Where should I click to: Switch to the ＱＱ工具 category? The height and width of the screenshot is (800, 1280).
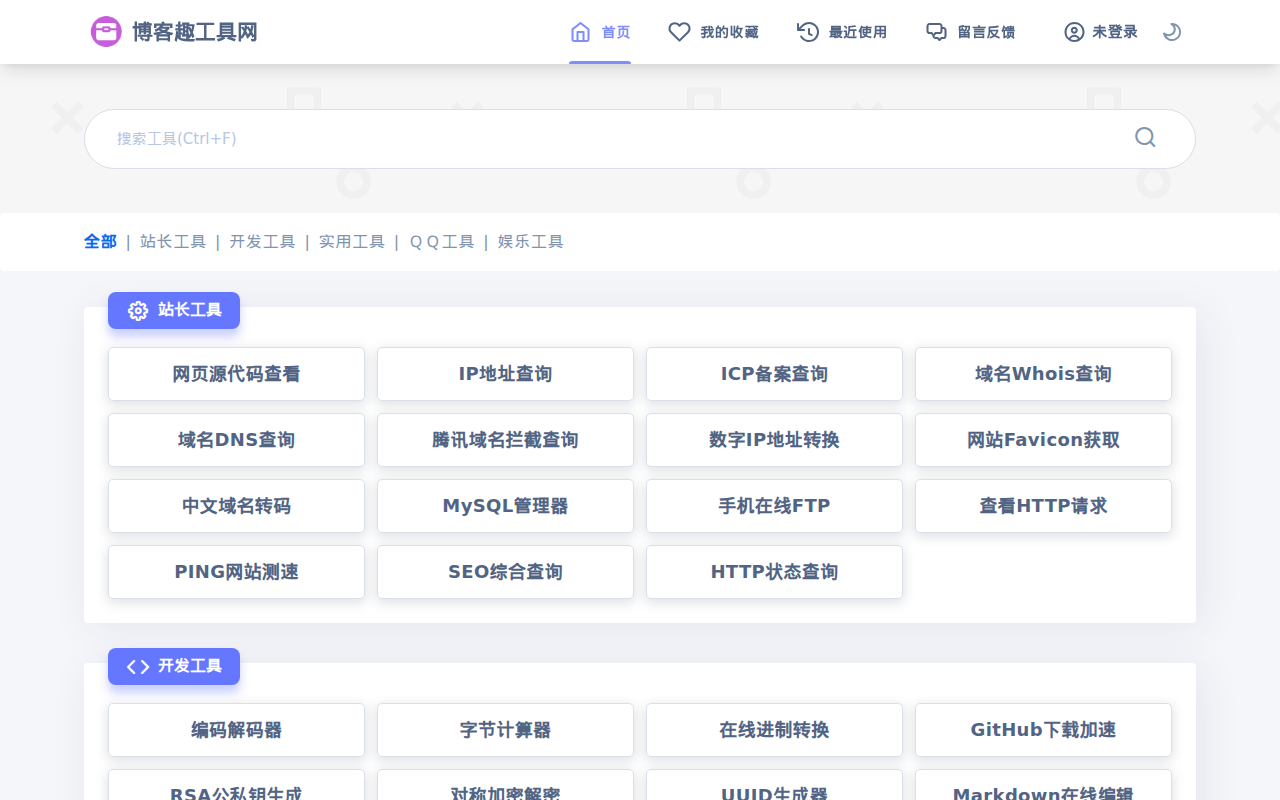point(442,241)
